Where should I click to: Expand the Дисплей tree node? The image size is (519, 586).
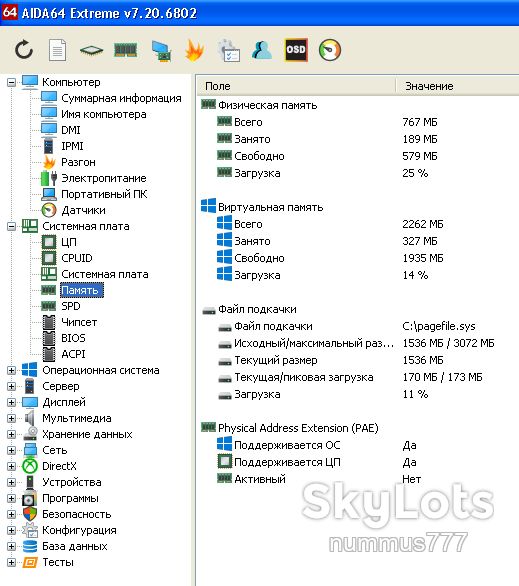(12, 402)
